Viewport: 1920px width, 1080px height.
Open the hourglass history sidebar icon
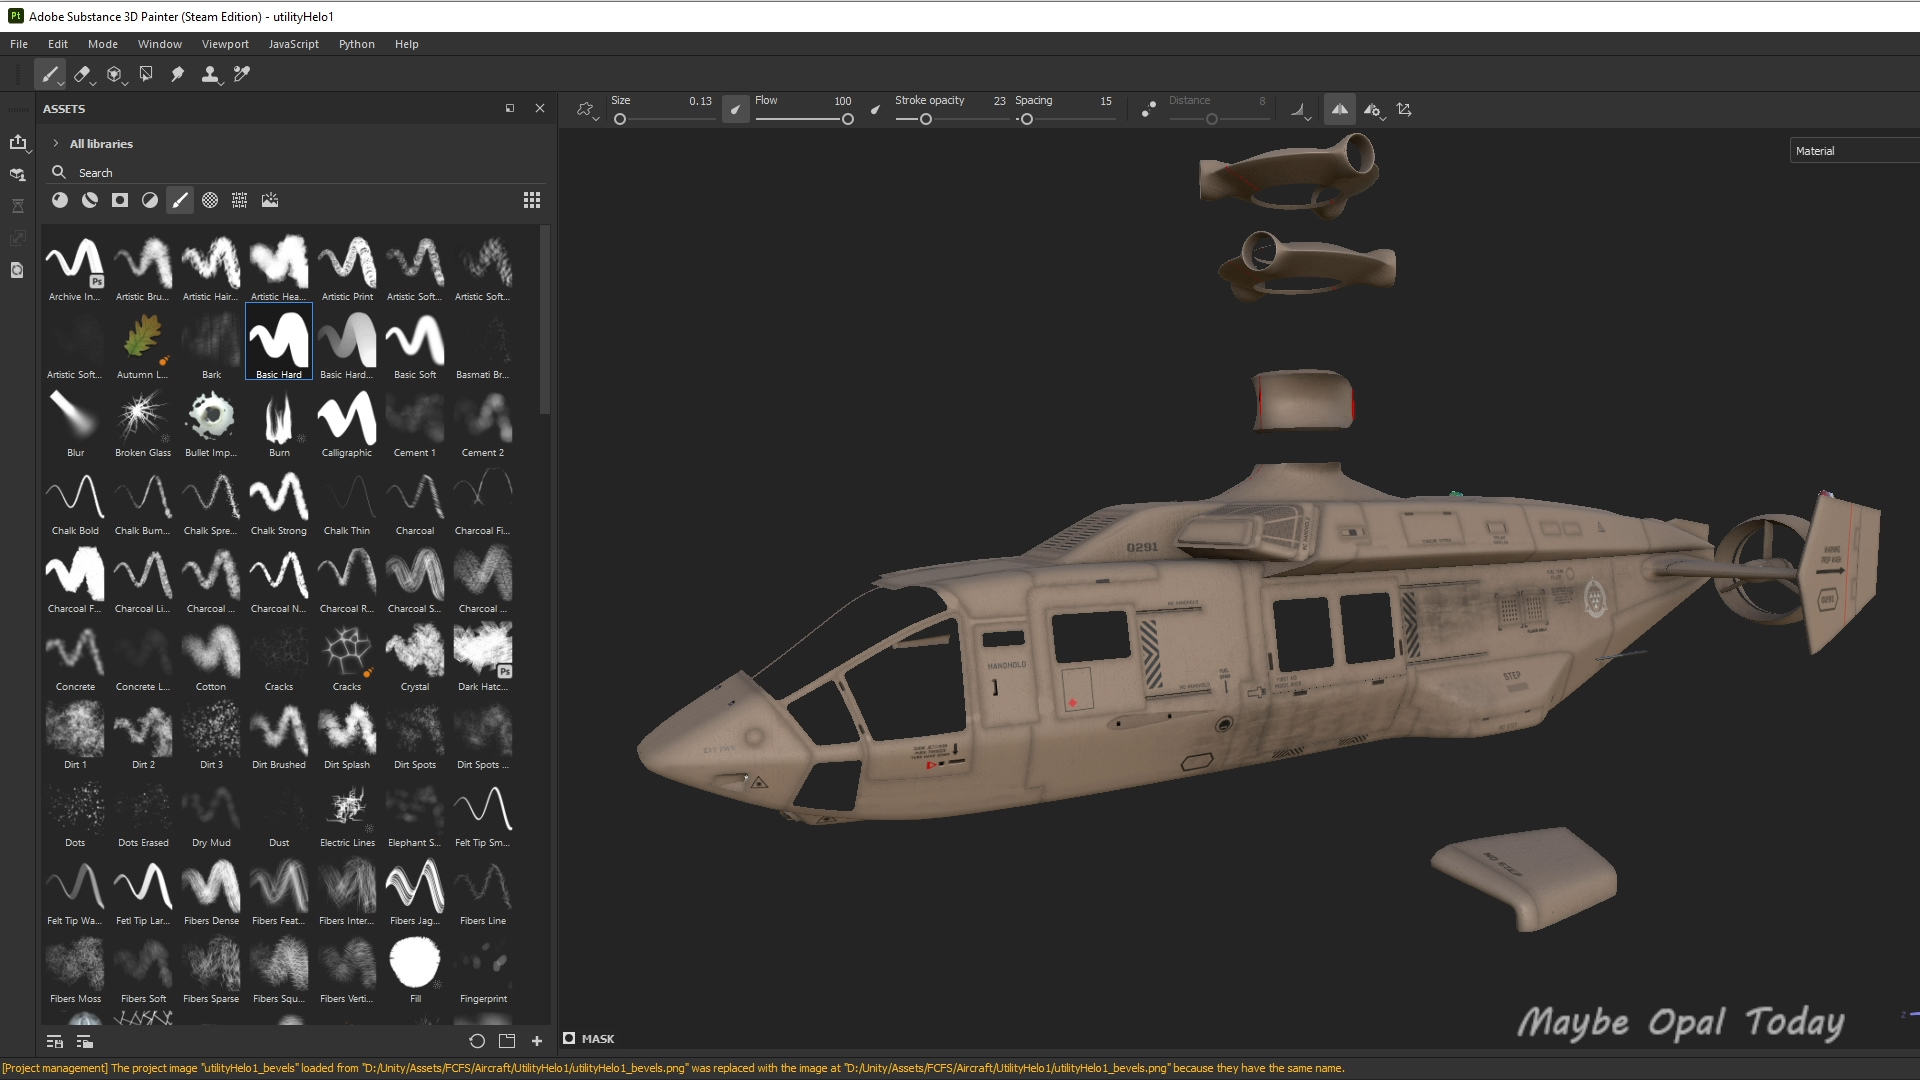tap(17, 206)
